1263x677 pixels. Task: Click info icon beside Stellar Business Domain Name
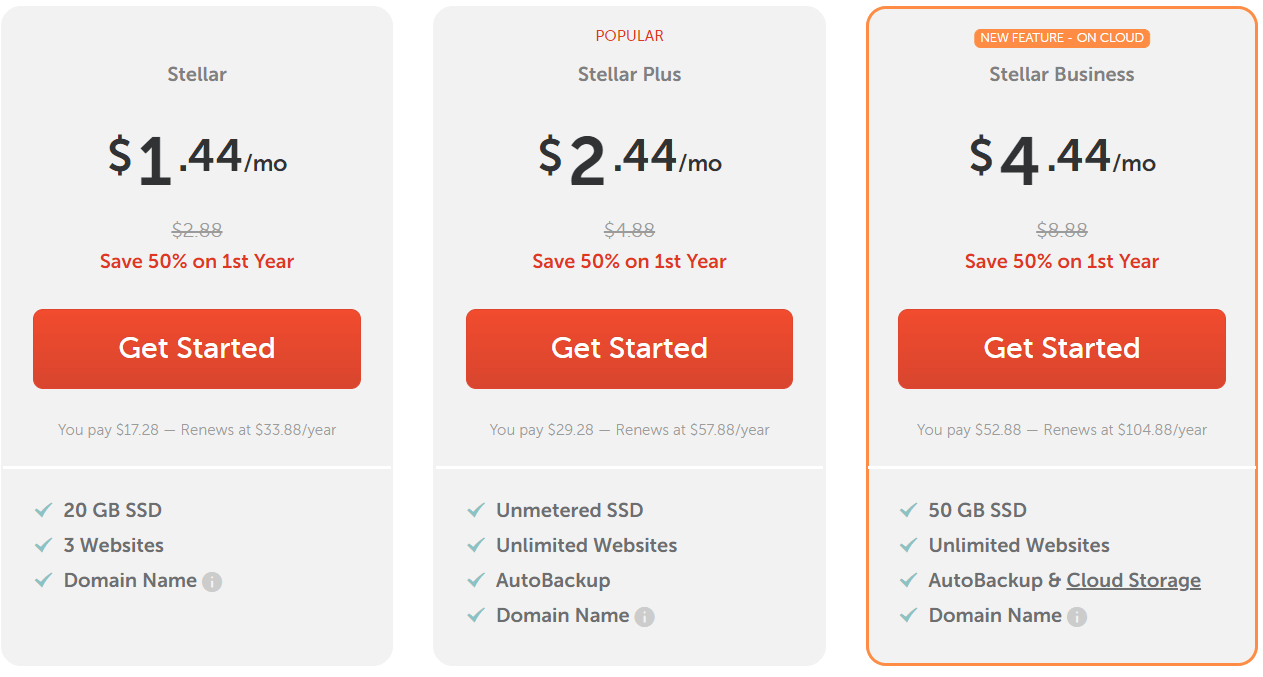(x=1077, y=617)
